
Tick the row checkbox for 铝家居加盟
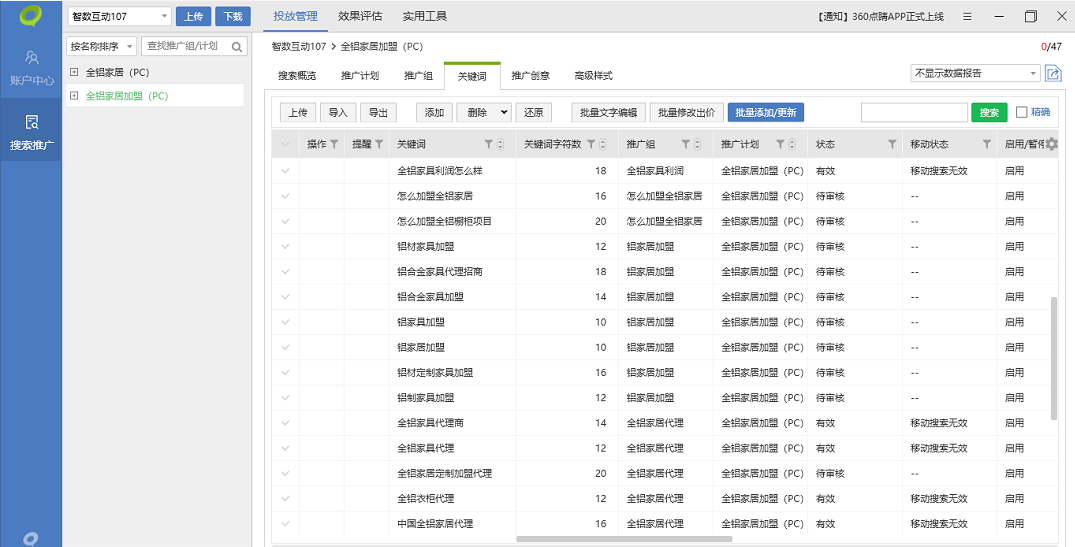tap(286, 347)
